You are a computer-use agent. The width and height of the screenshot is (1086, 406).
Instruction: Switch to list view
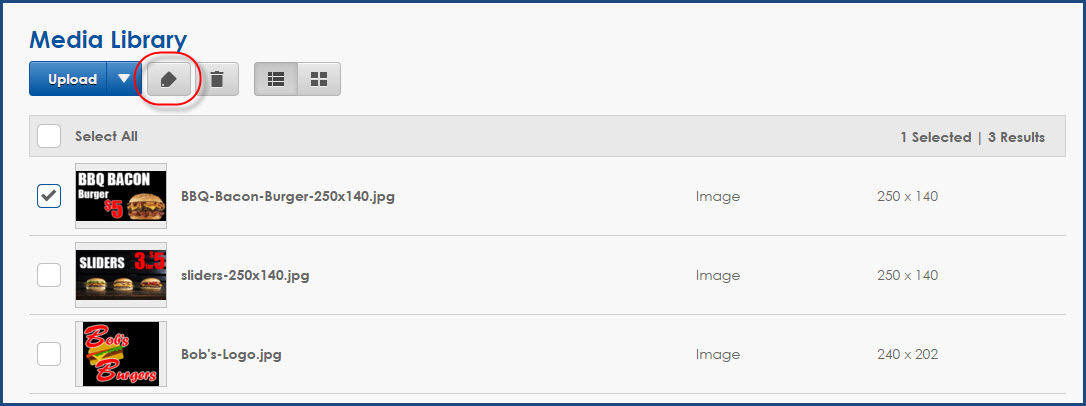tap(276, 80)
